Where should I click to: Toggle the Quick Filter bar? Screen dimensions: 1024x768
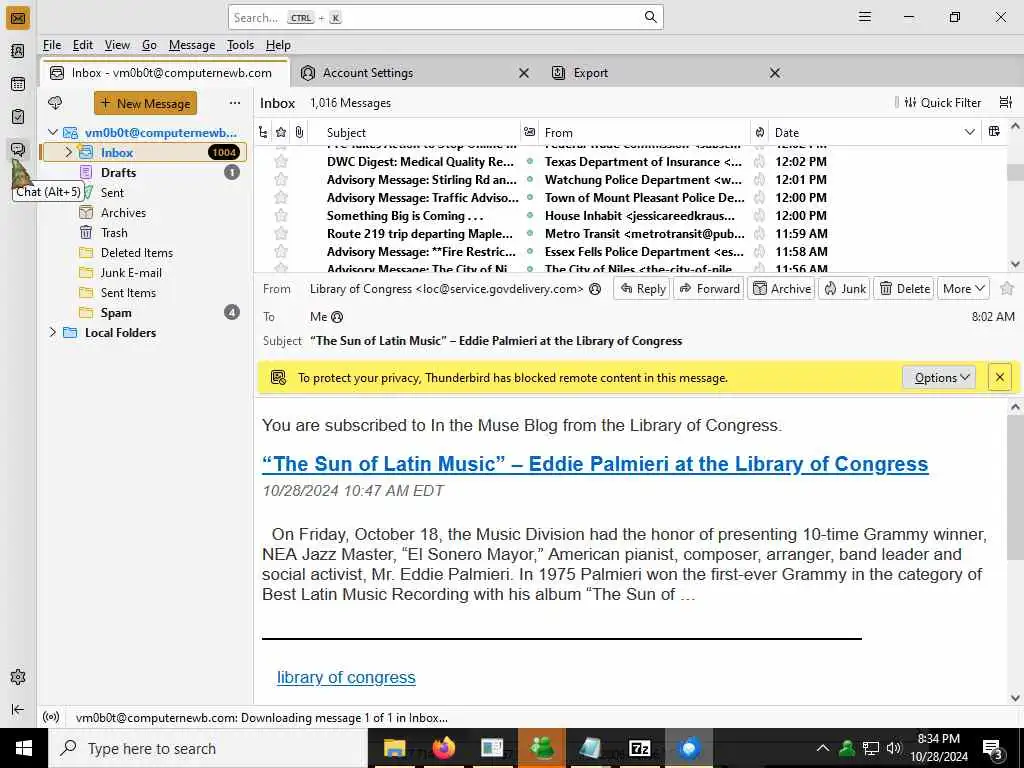point(942,103)
